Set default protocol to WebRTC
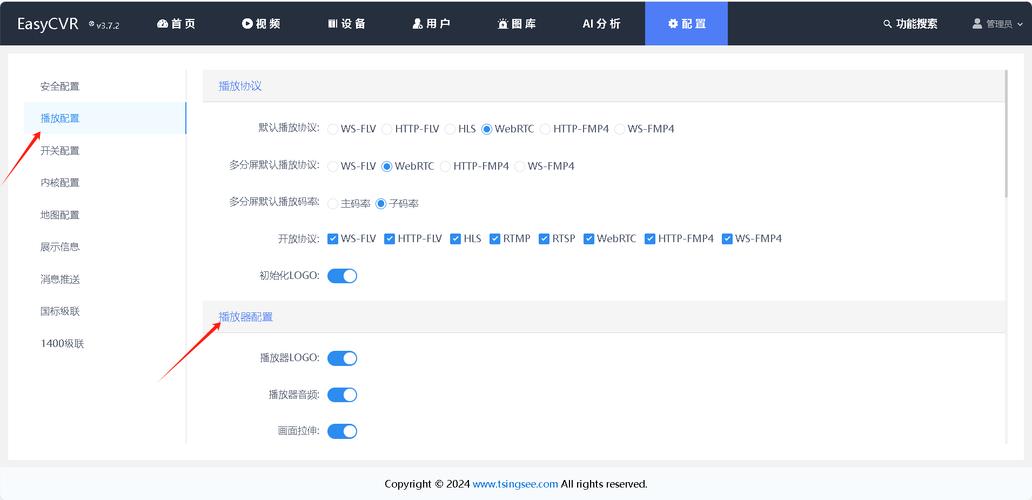1032x500 pixels. 486,129
